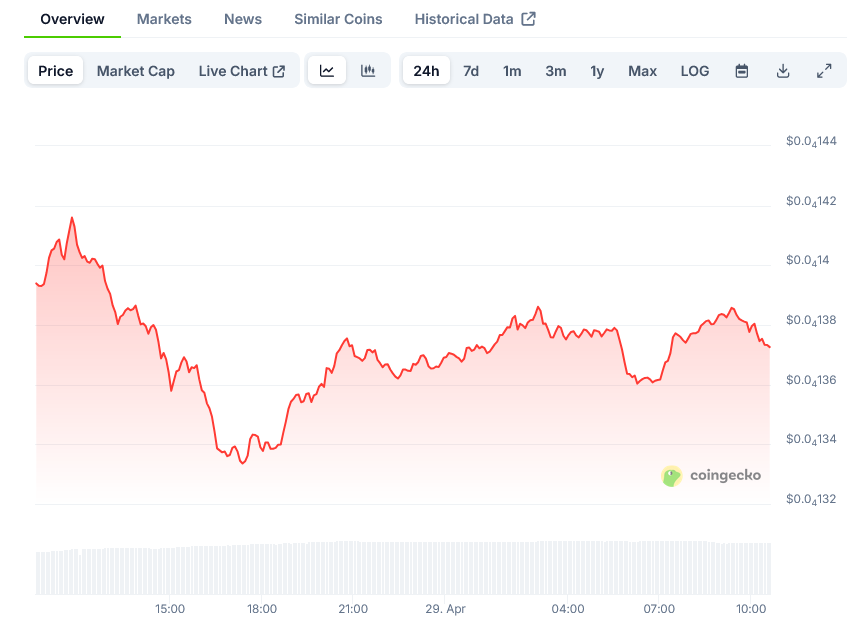Open the News tab
Viewport: 847px width, 641px height.
click(243, 19)
